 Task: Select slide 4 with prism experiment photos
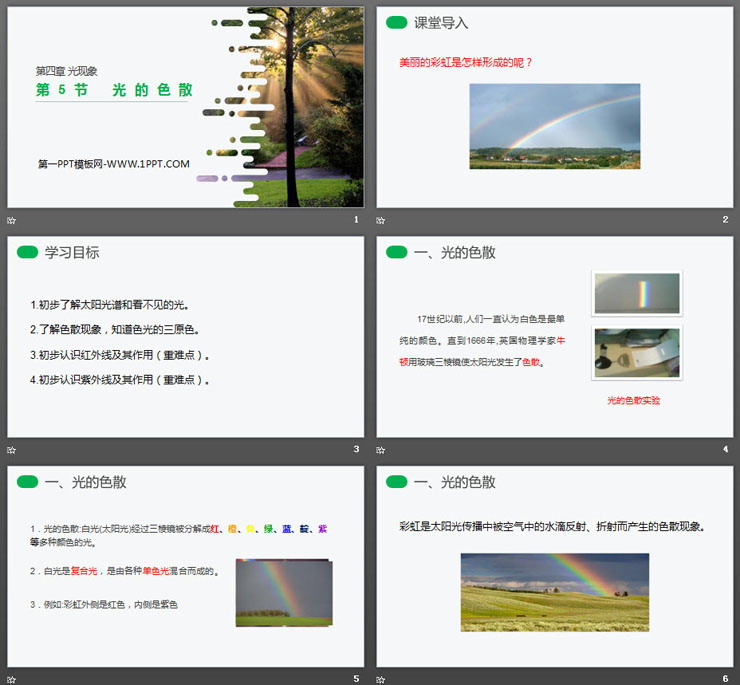[x=555, y=337]
